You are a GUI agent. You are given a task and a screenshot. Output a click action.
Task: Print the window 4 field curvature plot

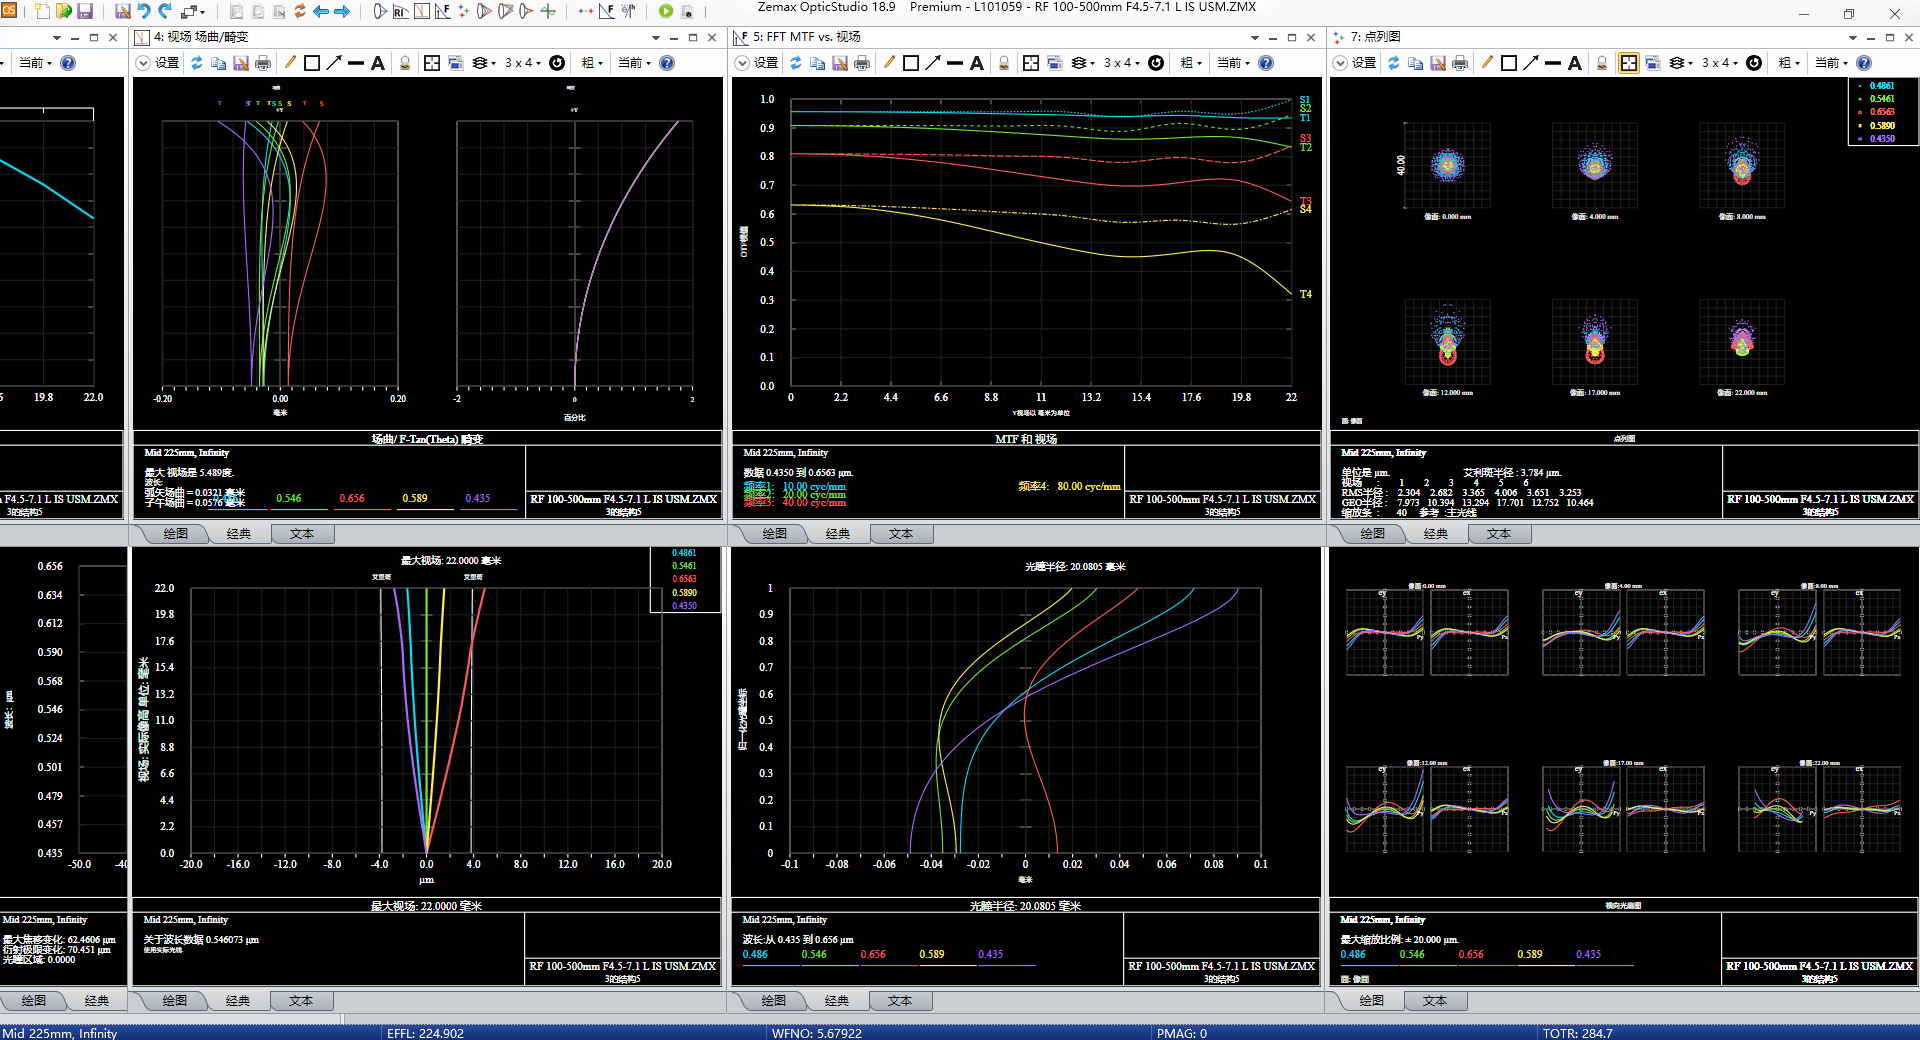pos(263,63)
